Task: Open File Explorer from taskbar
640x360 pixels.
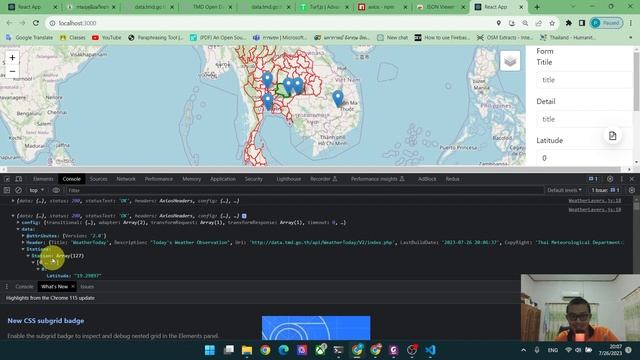Action: point(247,350)
